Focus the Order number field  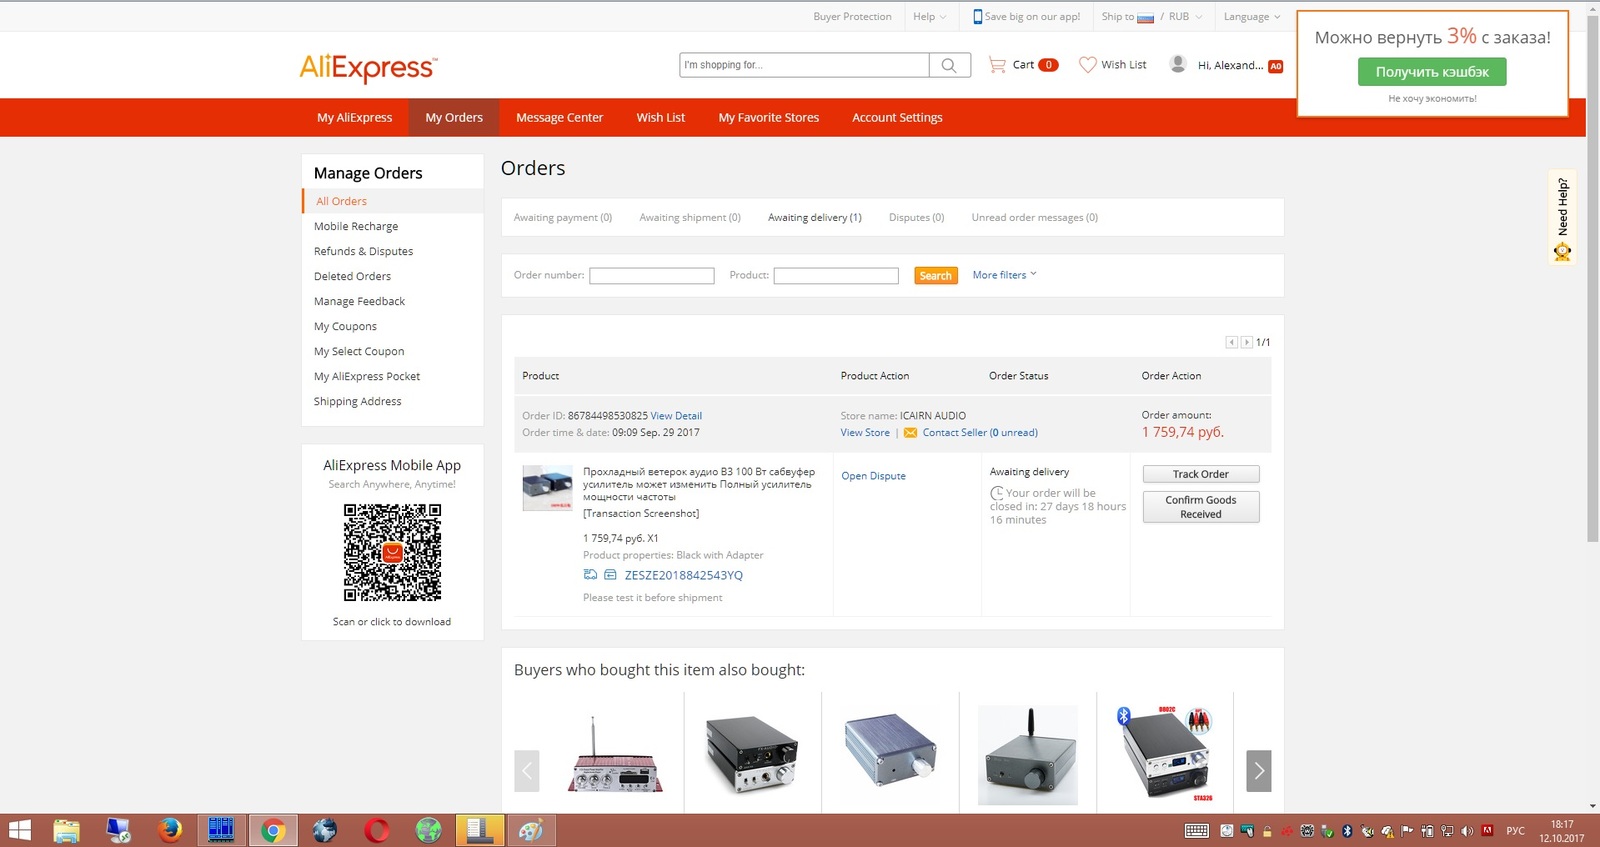coord(652,276)
